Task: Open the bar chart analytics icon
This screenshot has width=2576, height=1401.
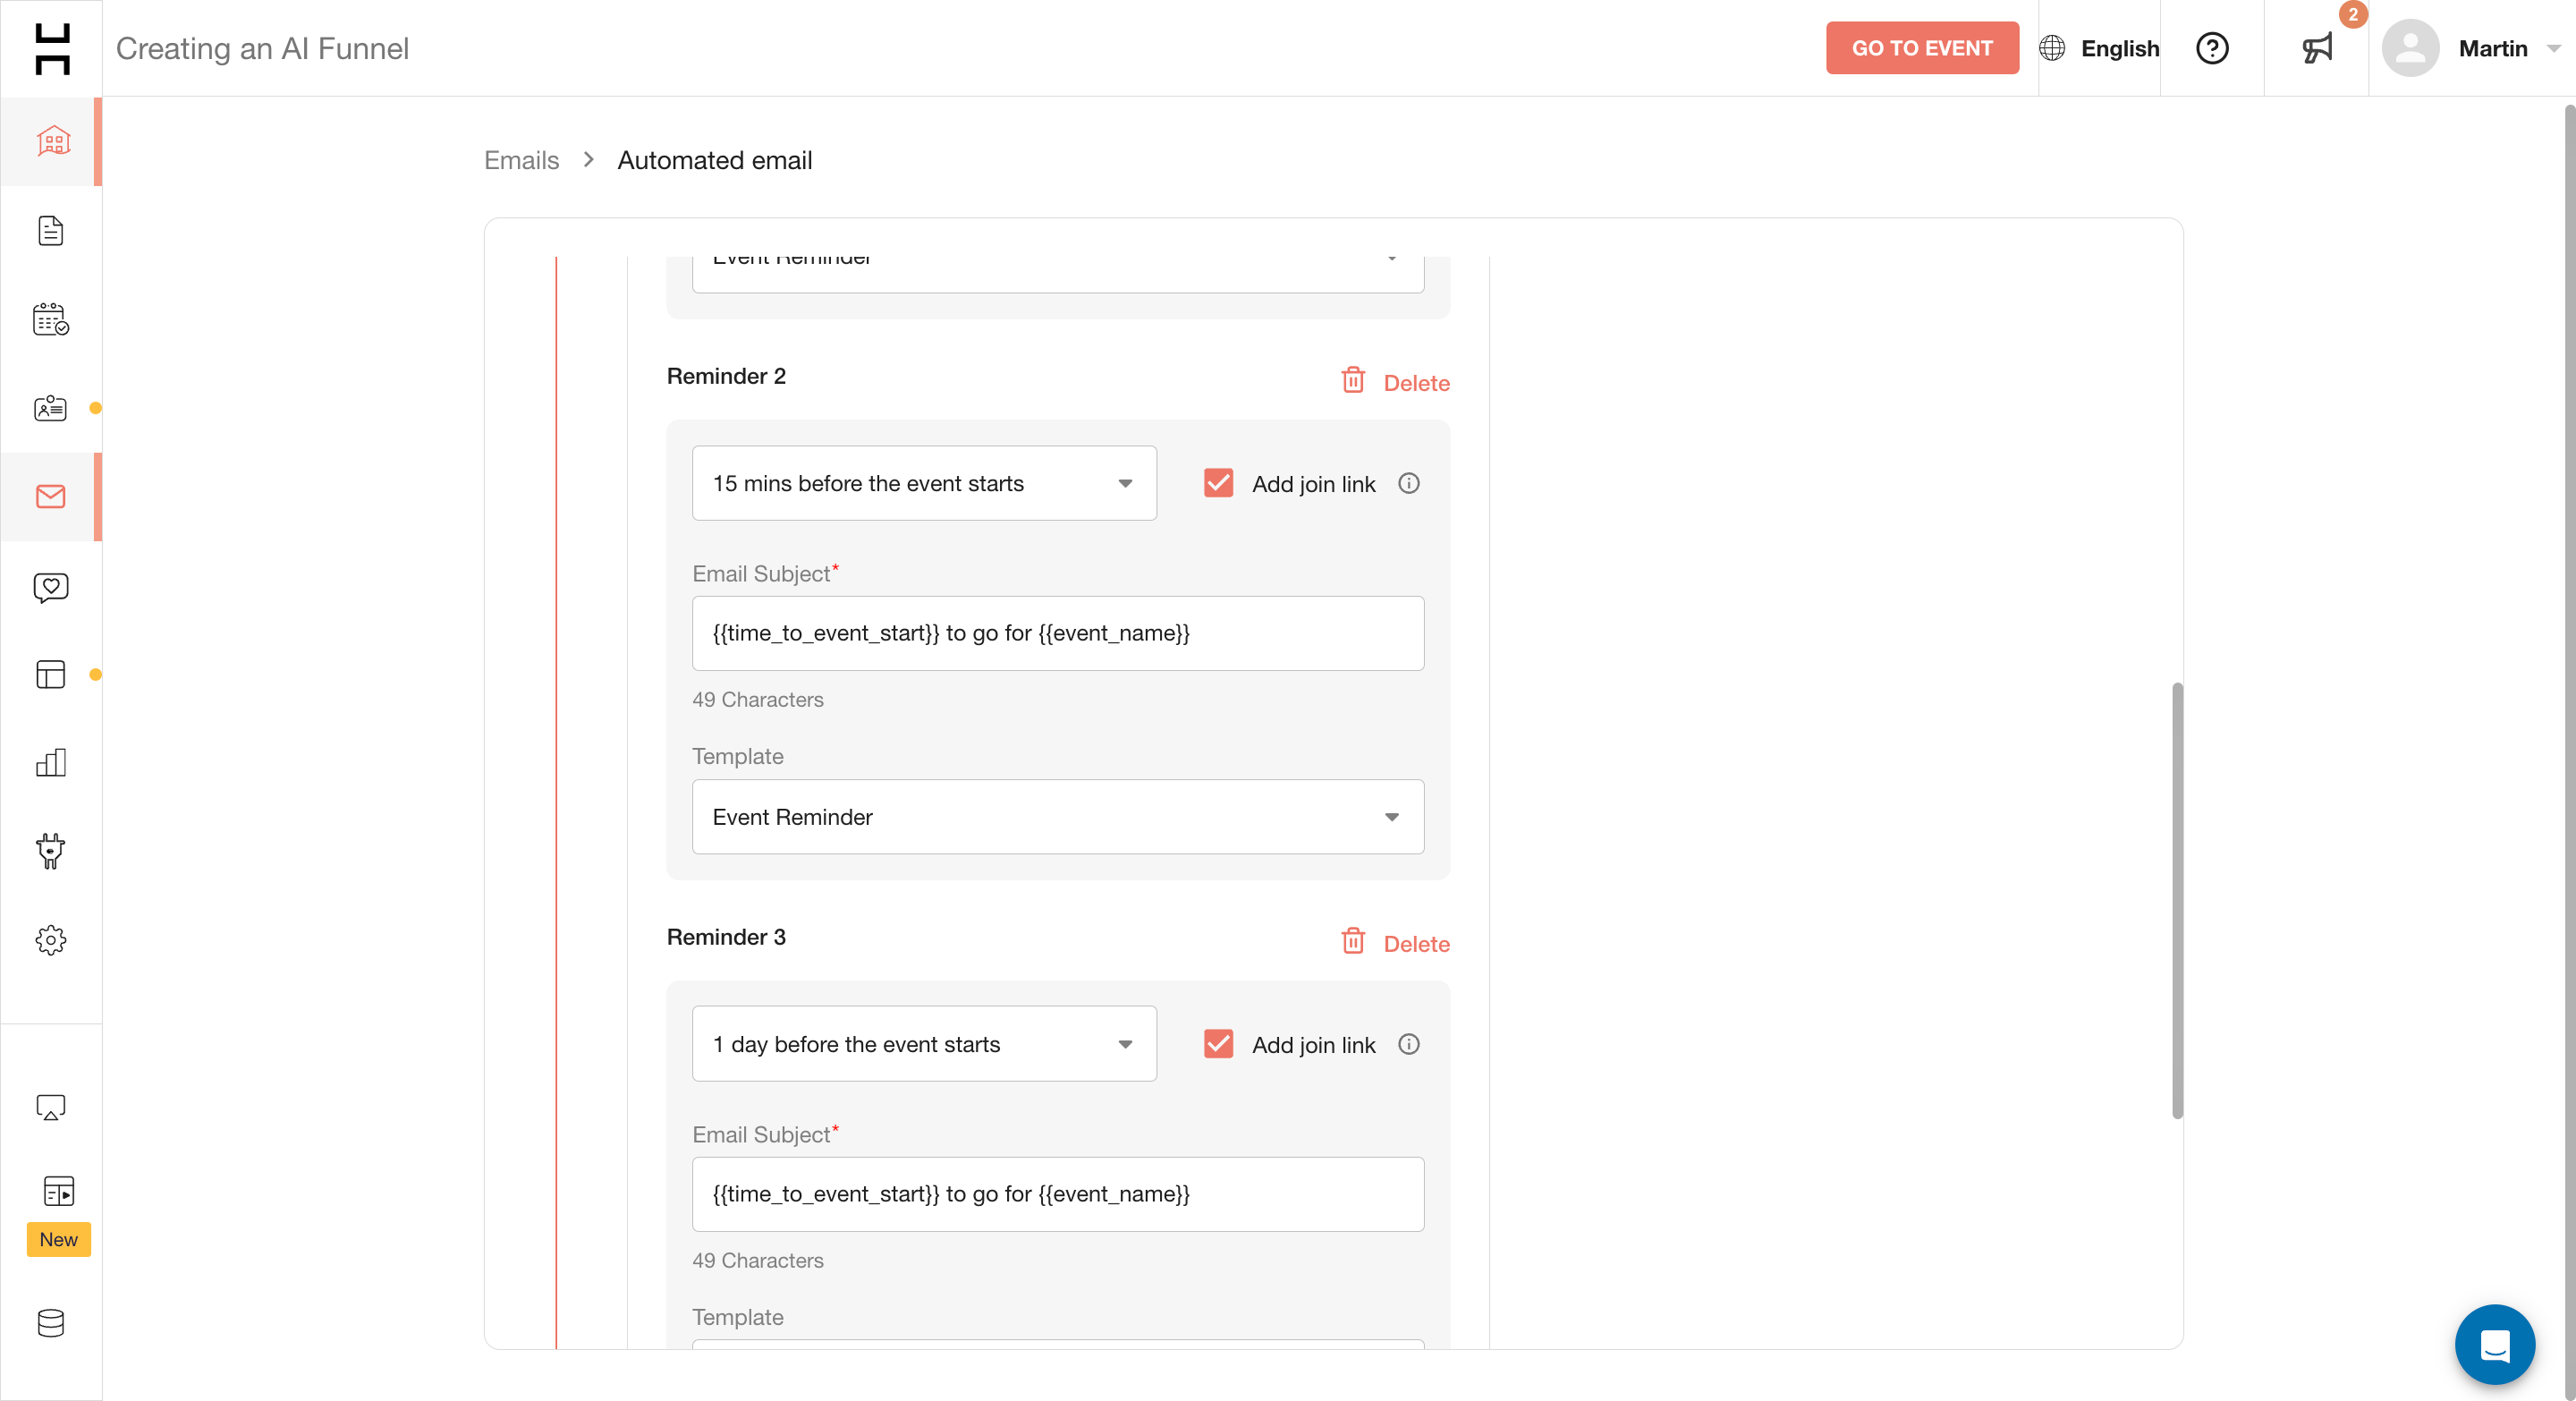Action: 51,763
